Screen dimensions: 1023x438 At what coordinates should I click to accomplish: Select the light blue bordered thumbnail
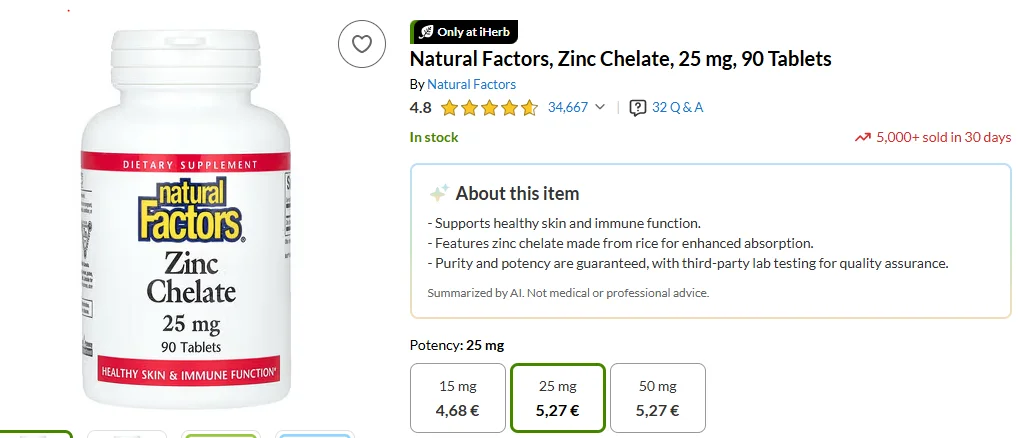coord(313,434)
